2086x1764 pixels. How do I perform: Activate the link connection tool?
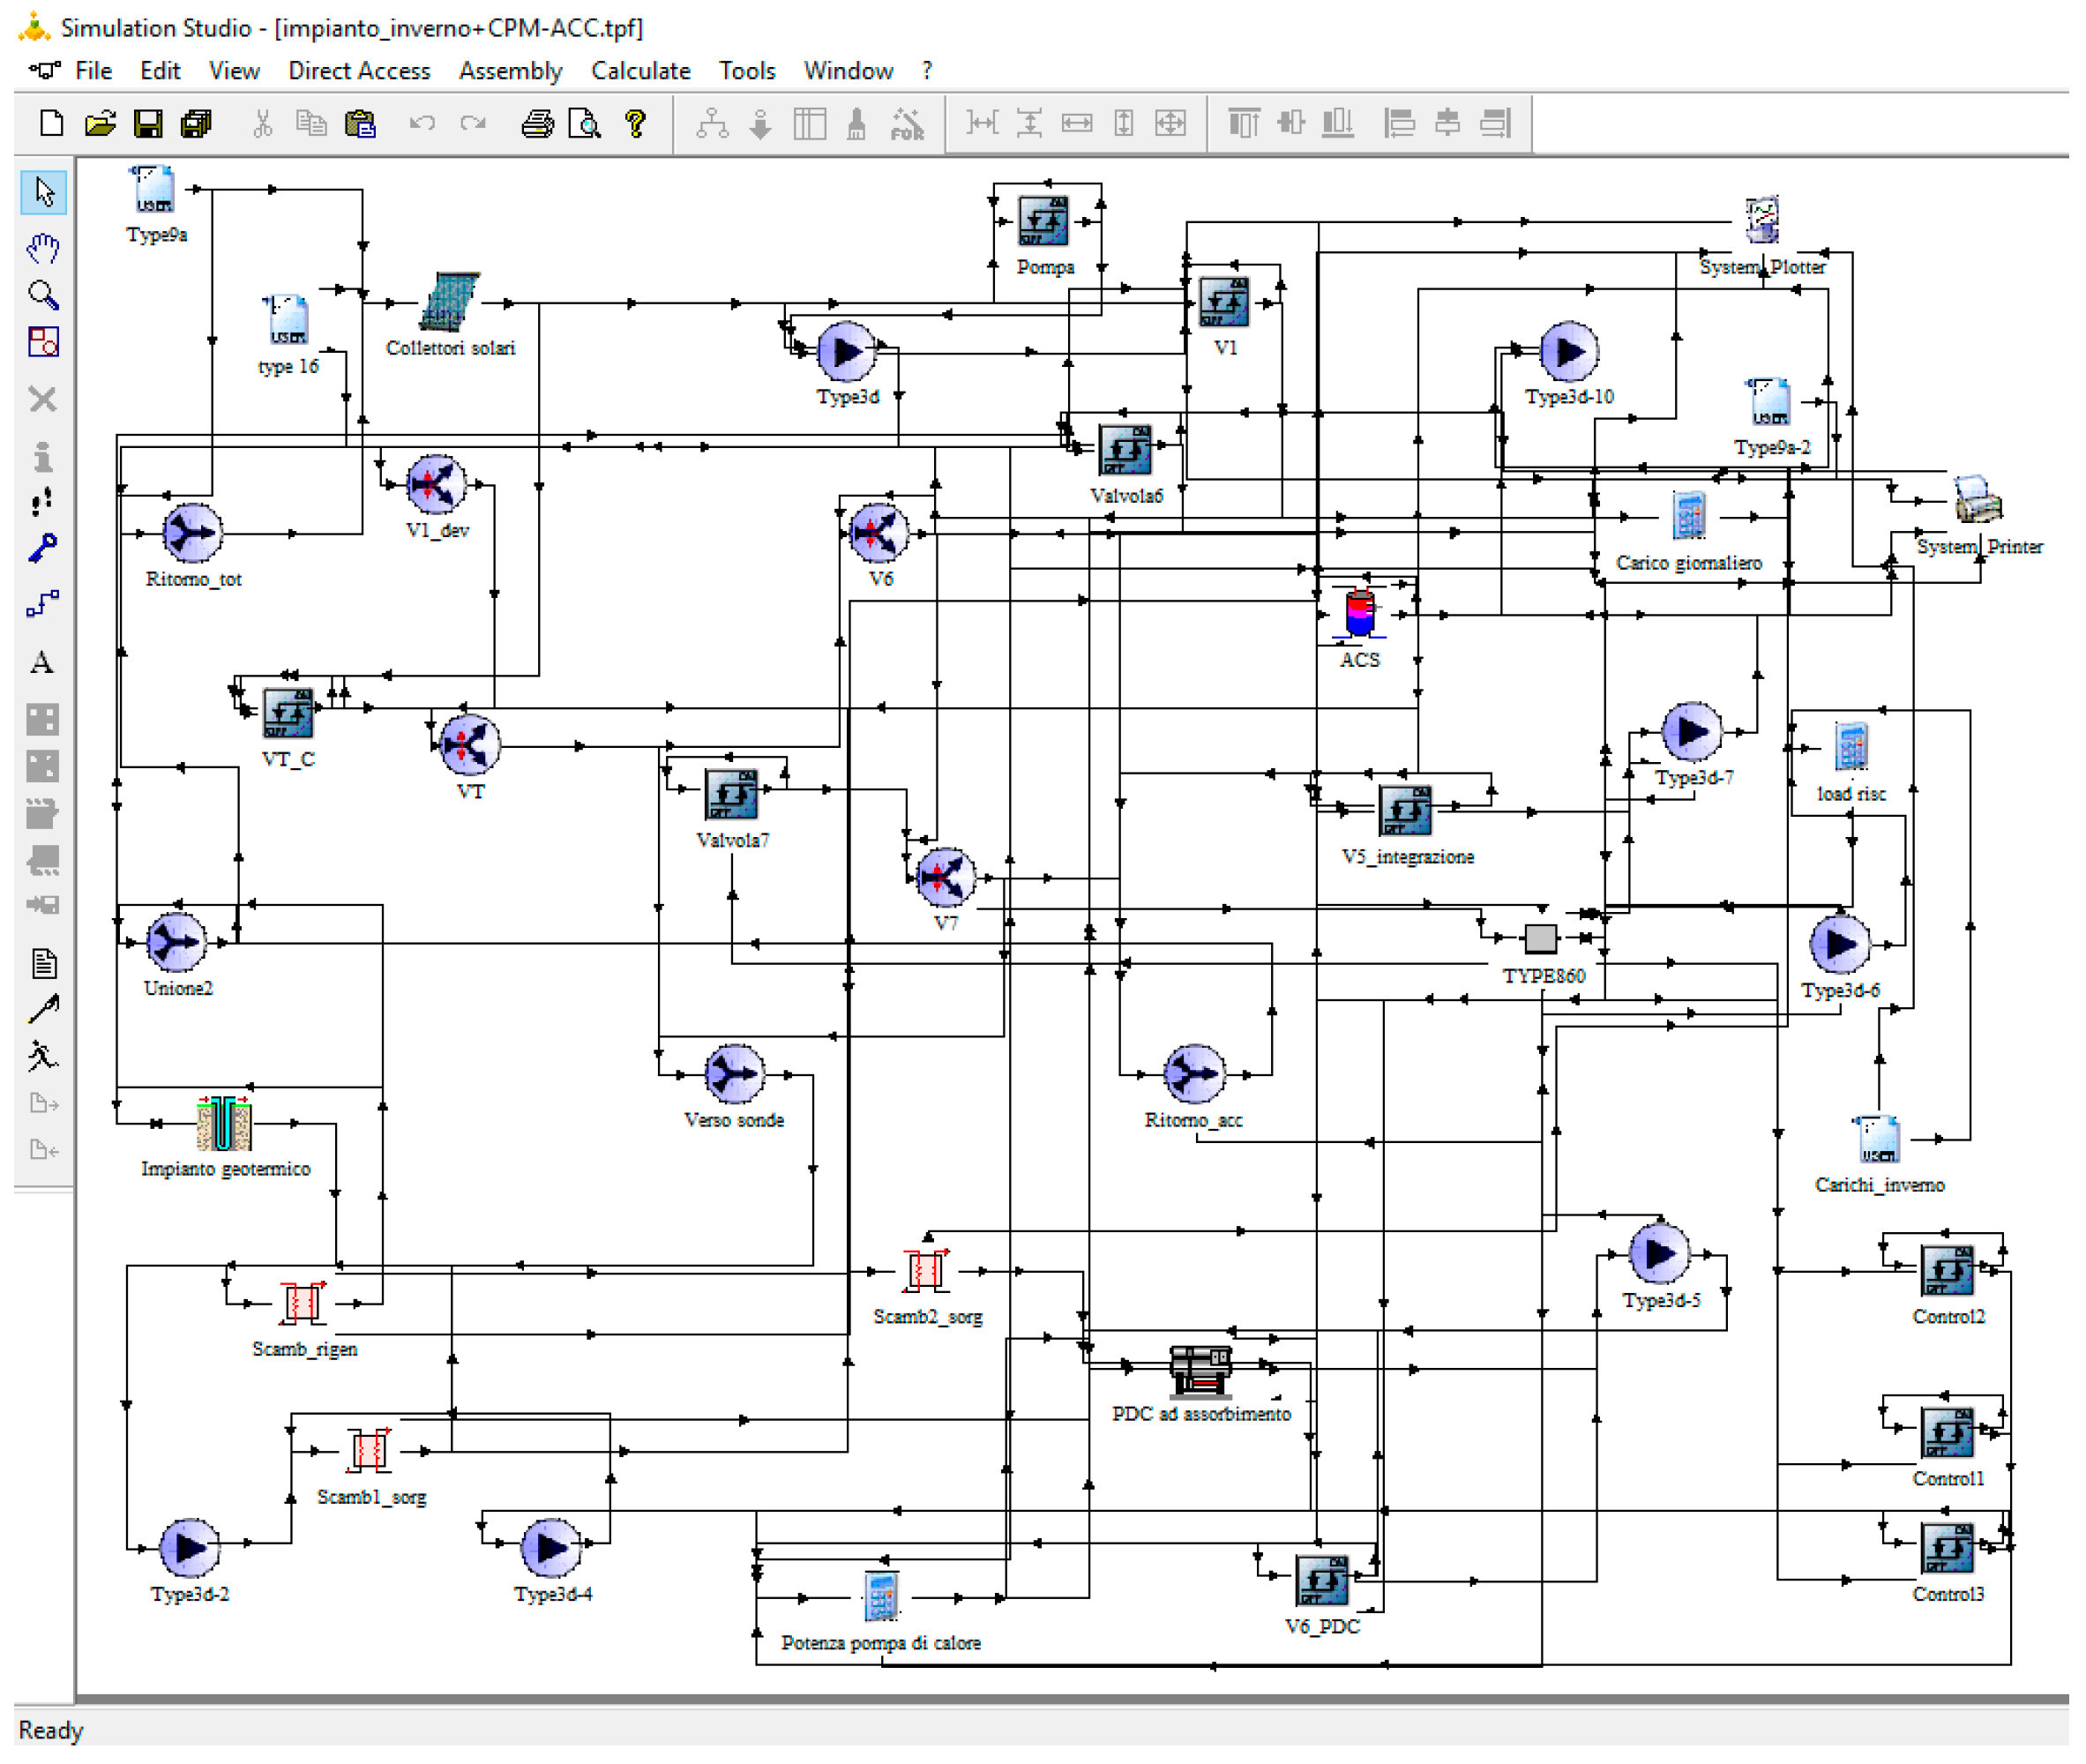(43, 604)
